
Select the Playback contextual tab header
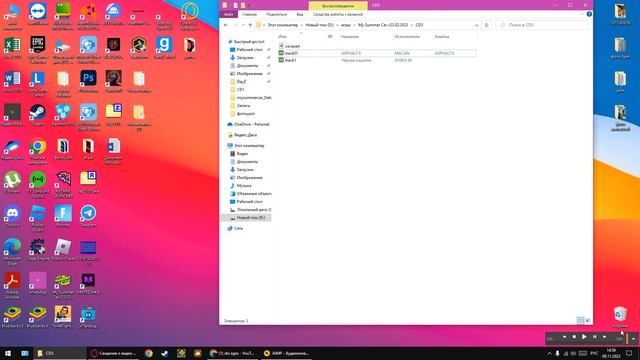pos(338,6)
